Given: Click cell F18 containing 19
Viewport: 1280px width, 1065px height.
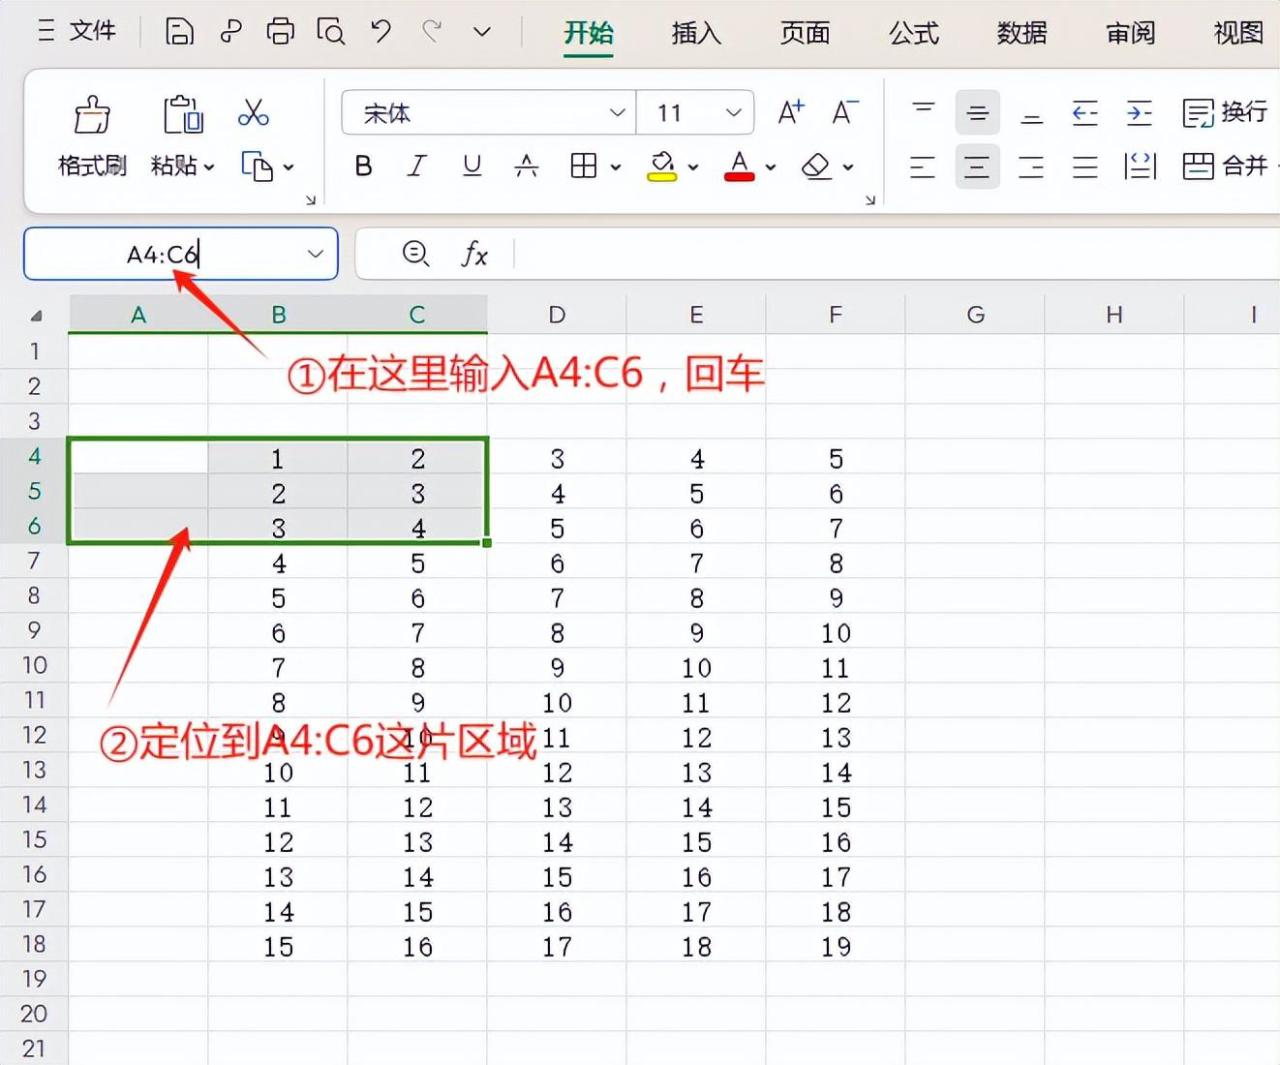Looking at the screenshot, I should tap(836, 946).
